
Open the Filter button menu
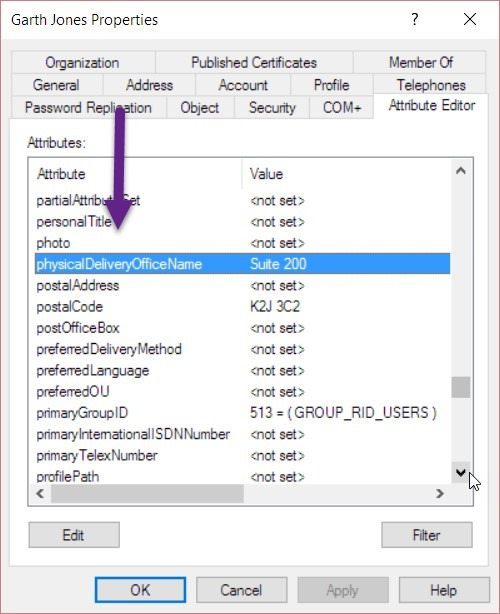click(427, 535)
